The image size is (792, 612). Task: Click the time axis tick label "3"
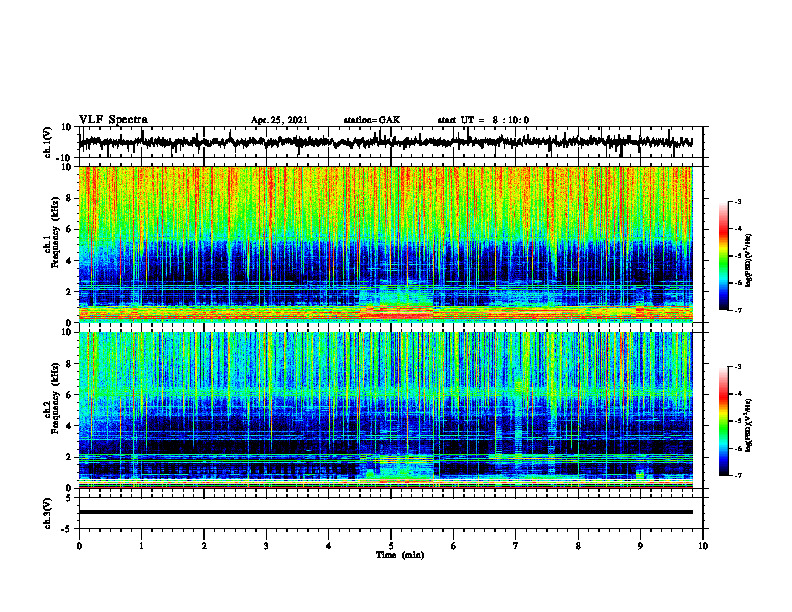pyautogui.click(x=266, y=546)
